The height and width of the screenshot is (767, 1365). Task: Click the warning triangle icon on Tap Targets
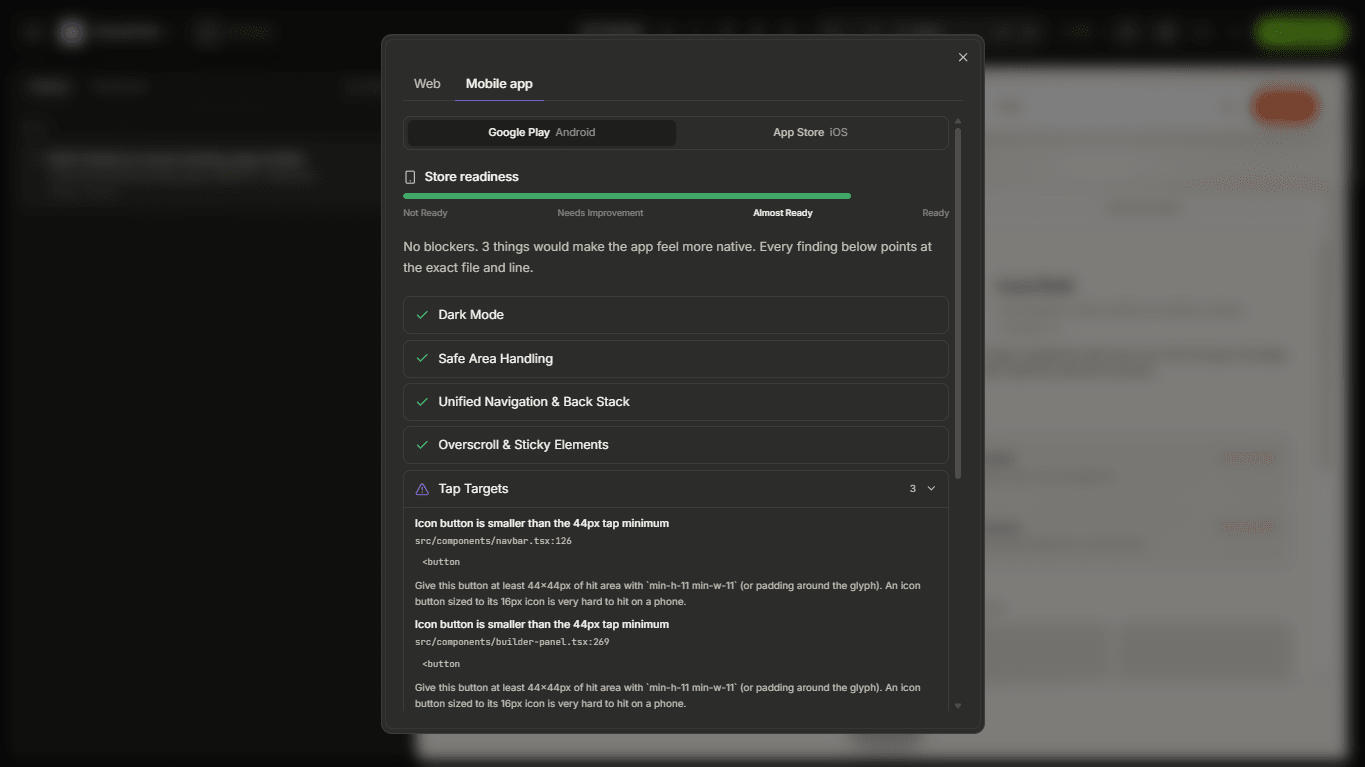pyautogui.click(x=422, y=489)
